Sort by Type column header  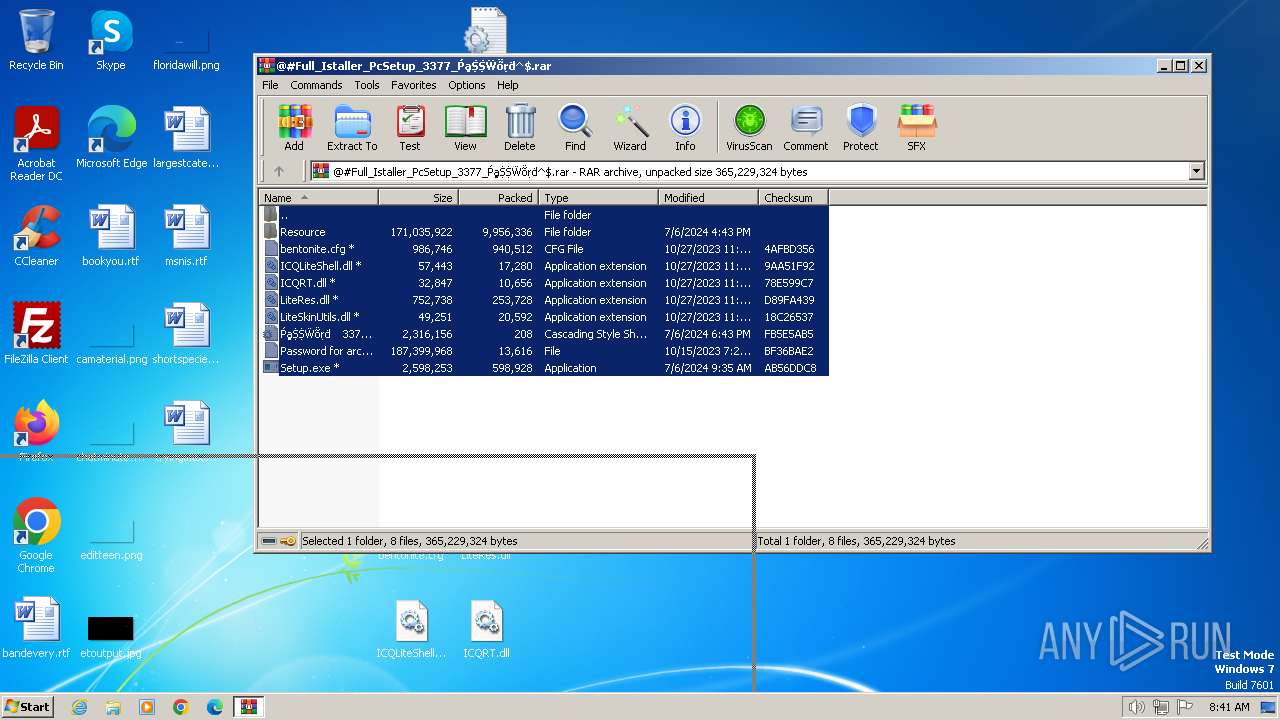click(x=598, y=198)
